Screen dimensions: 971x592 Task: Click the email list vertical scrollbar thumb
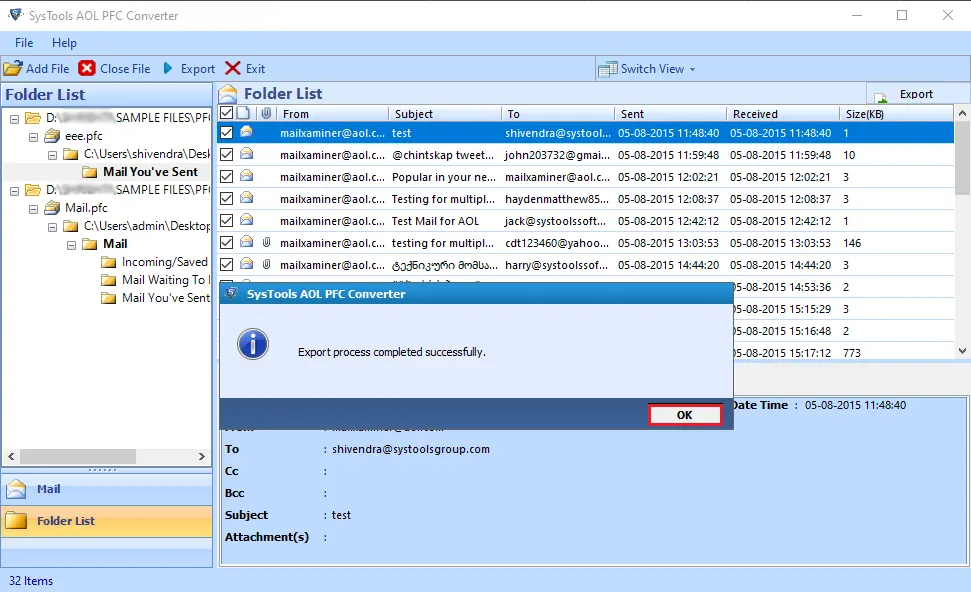[962, 158]
